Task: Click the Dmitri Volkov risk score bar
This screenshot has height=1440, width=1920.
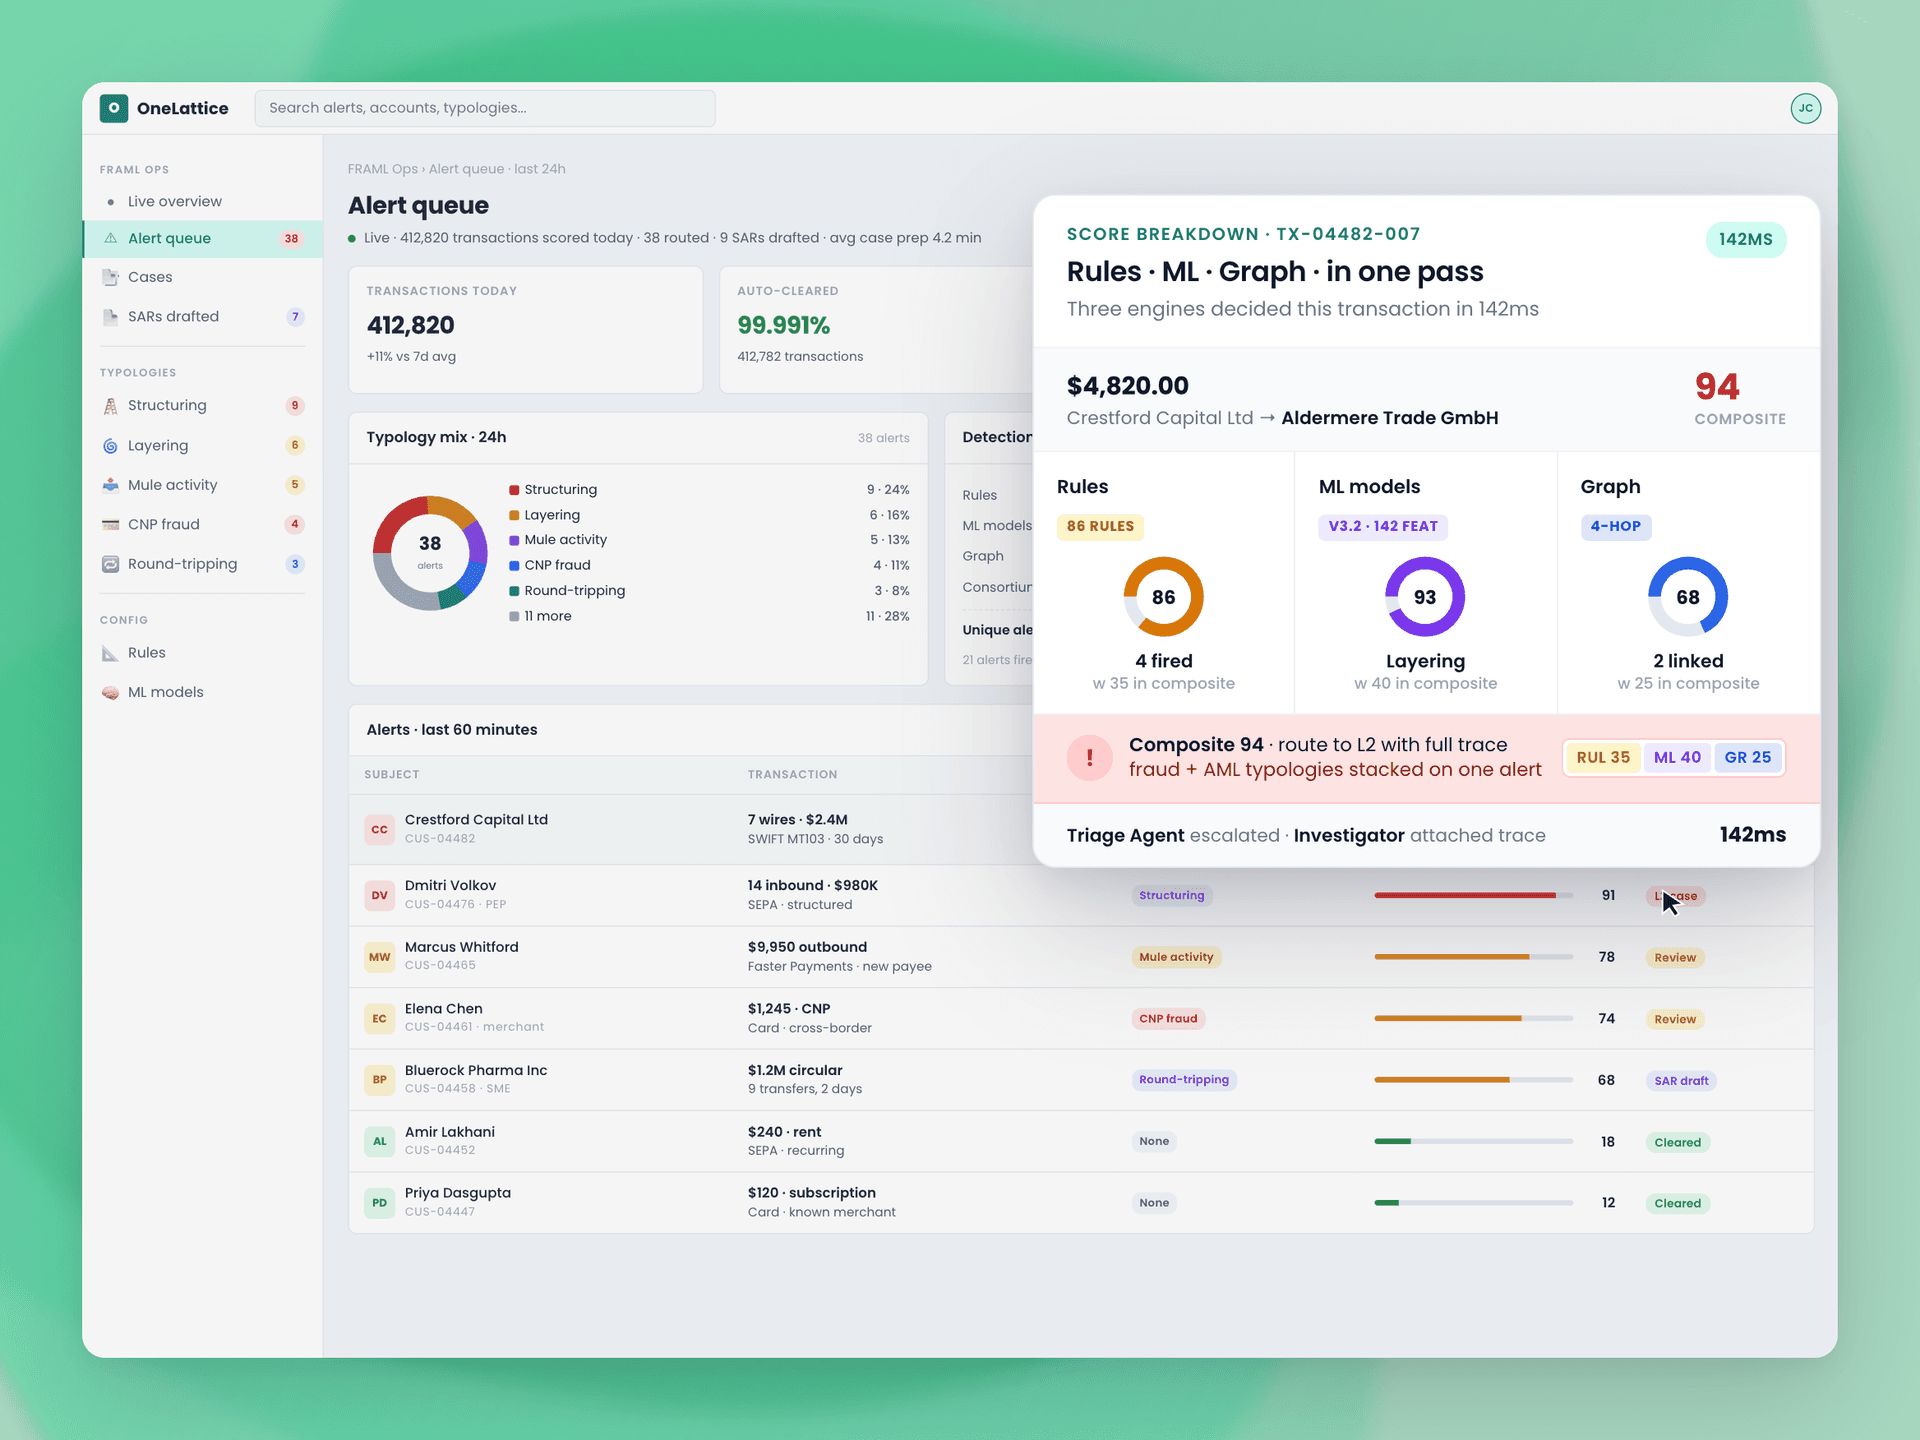Action: pyautogui.click(x=1473, y=895)
